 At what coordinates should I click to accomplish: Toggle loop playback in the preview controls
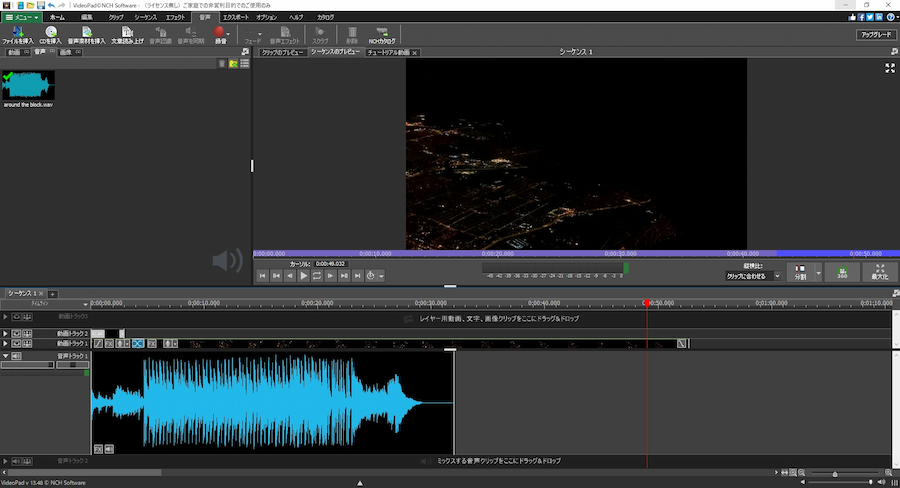coord(317,275)
